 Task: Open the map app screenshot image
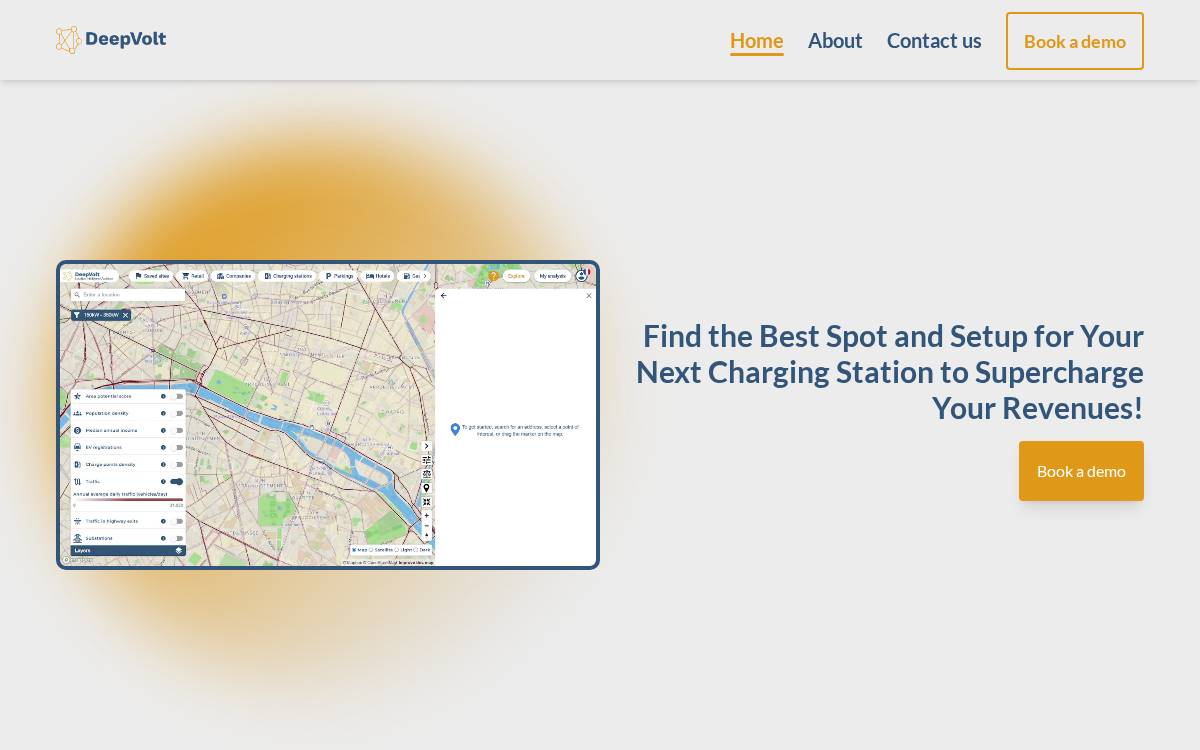(328, 415)
